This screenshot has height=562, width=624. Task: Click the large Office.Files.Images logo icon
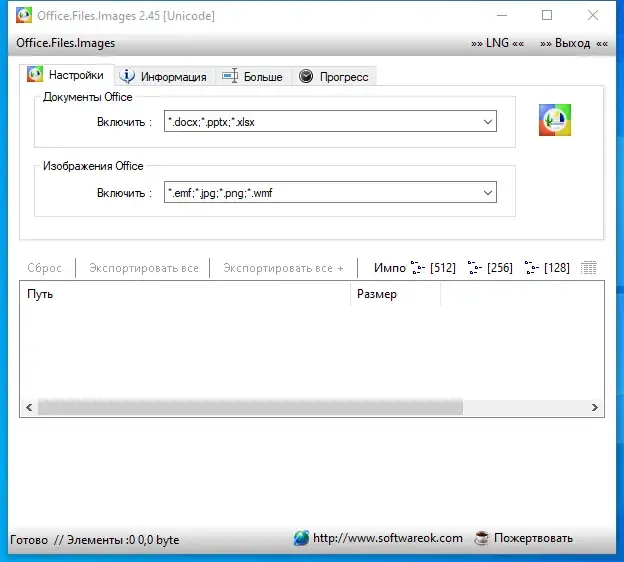(555, 120)
